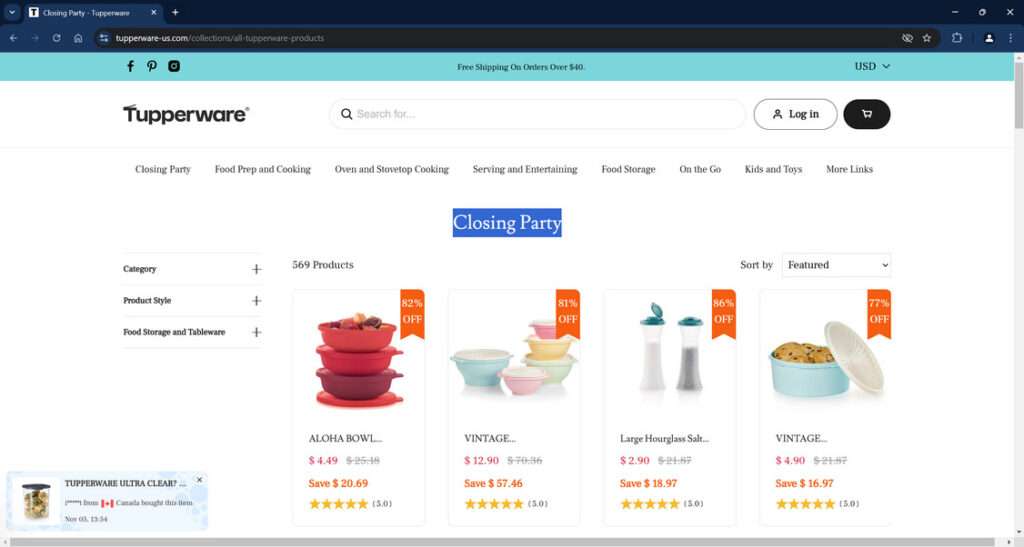Open Kids and Toys menu
The width and height of the screenshot is (1024, 547).
pyautogui.click(x=773, y=169)
